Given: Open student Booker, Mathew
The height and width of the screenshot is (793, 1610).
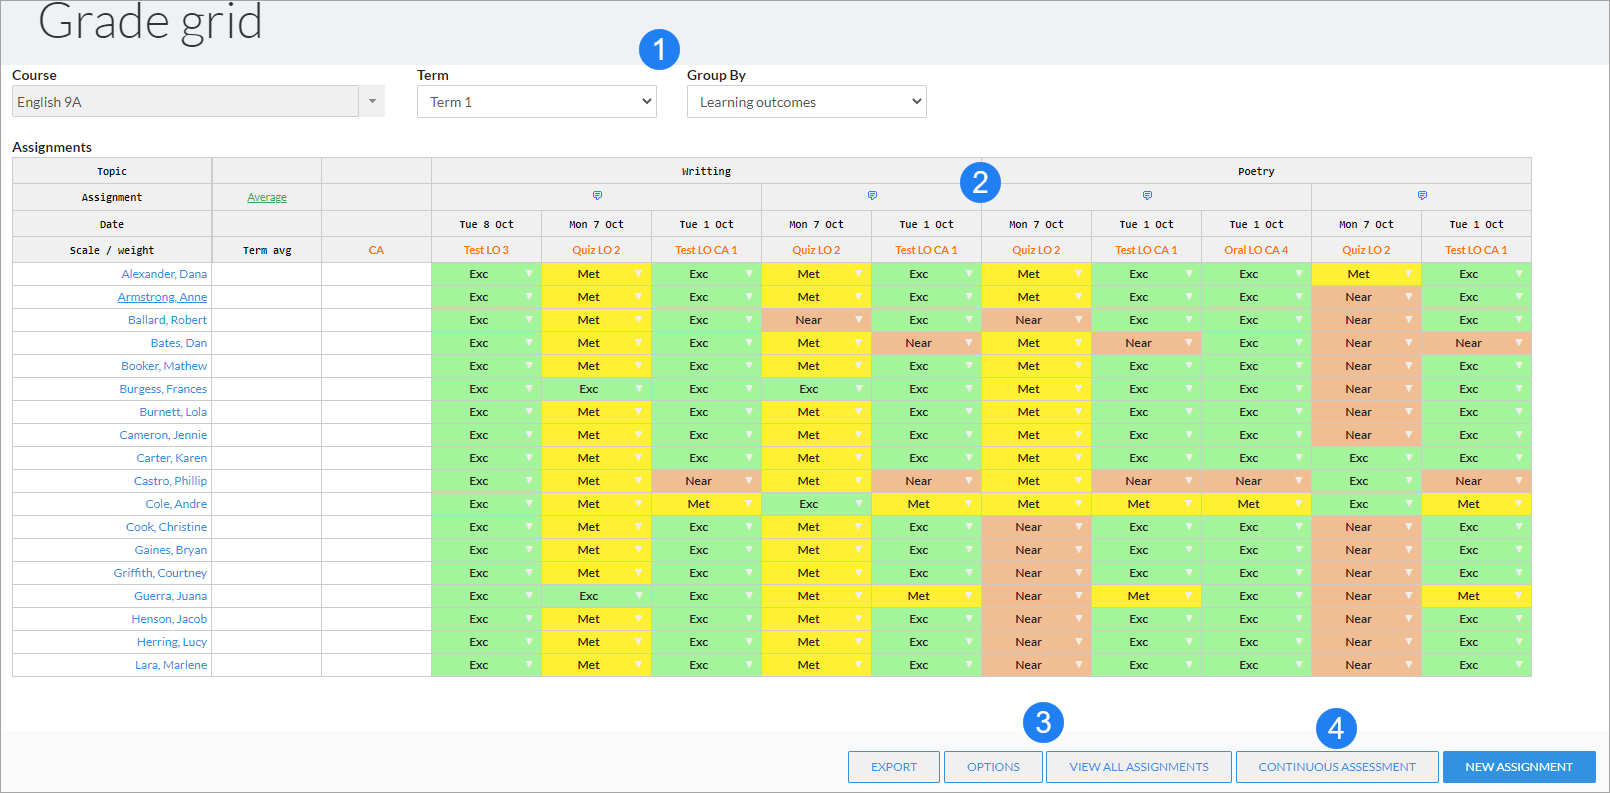Looking at the screenshot, I should pos(164,366).
